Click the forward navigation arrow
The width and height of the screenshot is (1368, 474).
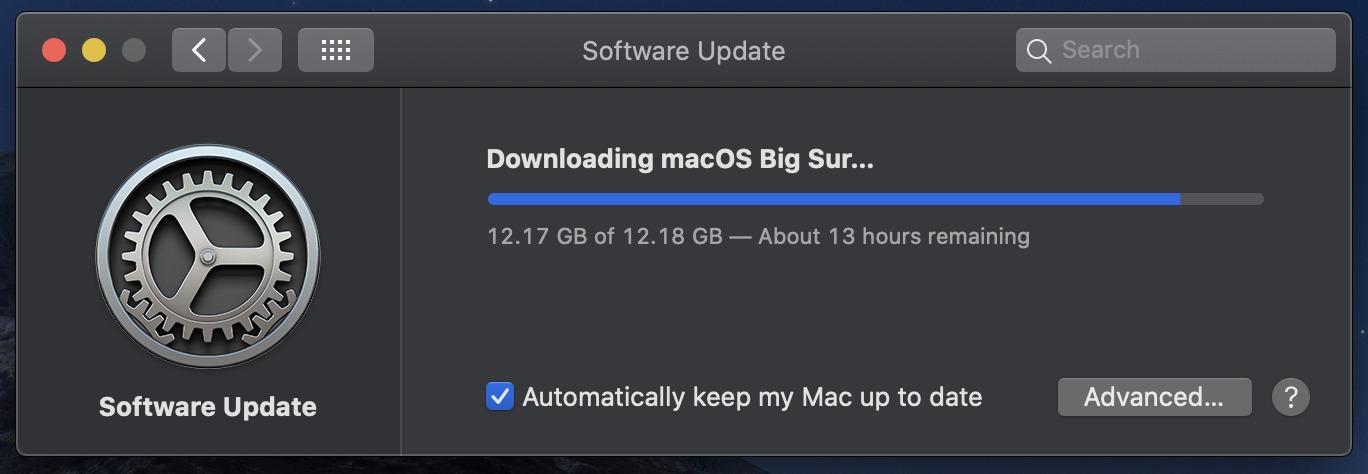coord(255,50)
